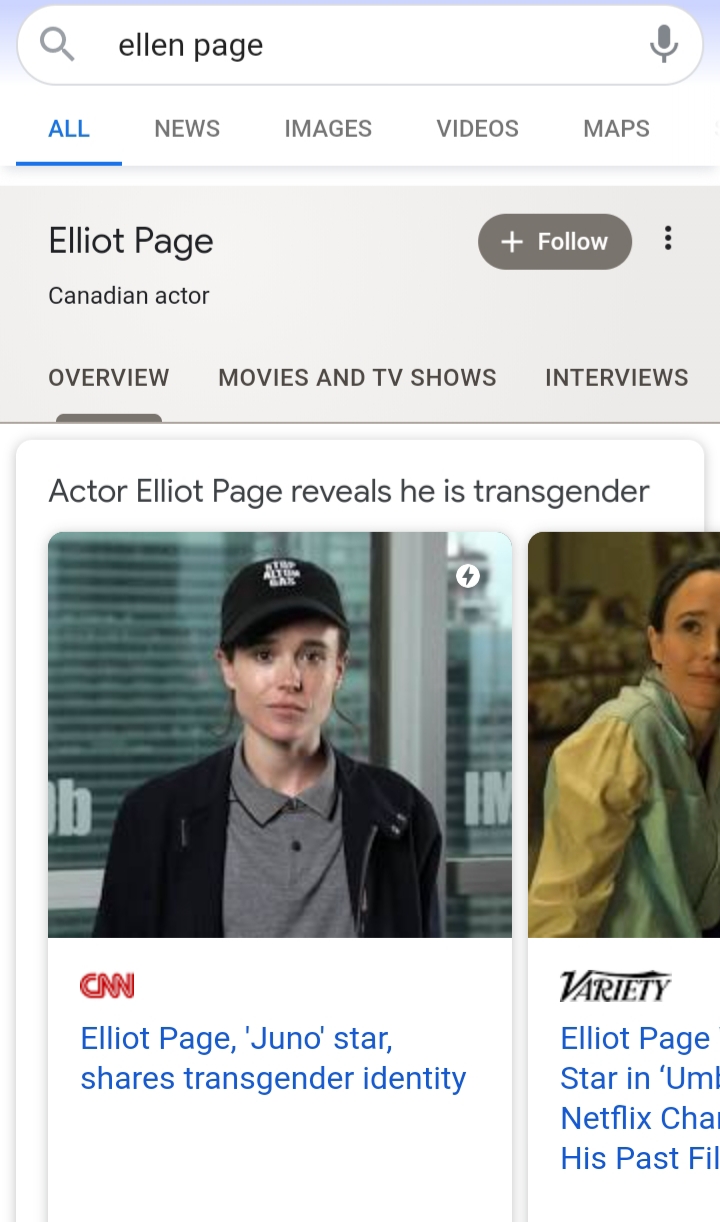
Task: Switch to the News tab
Action: tap(187, 129)
